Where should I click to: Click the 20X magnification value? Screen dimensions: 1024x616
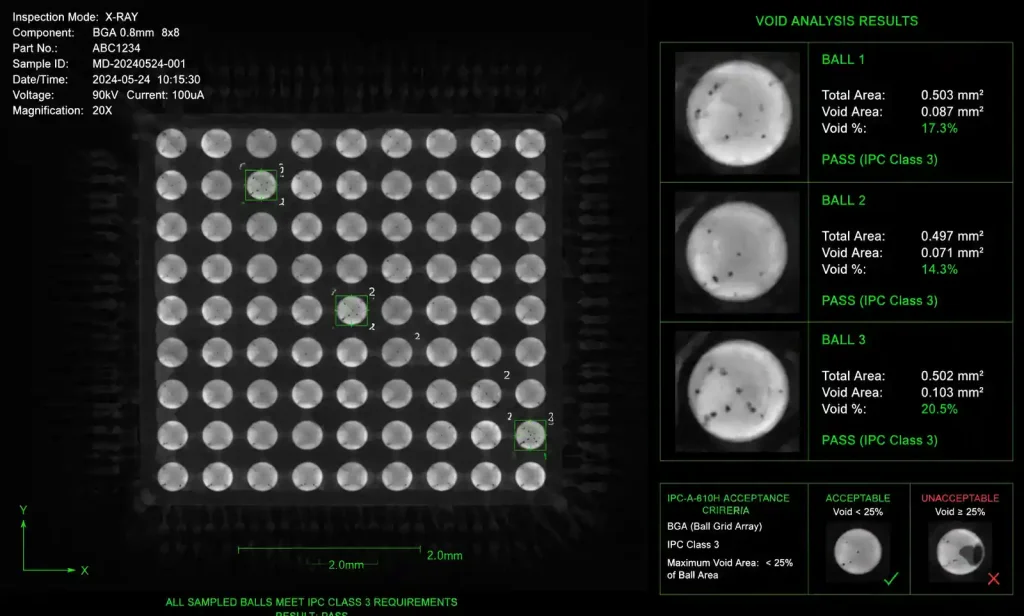(102, 111)
